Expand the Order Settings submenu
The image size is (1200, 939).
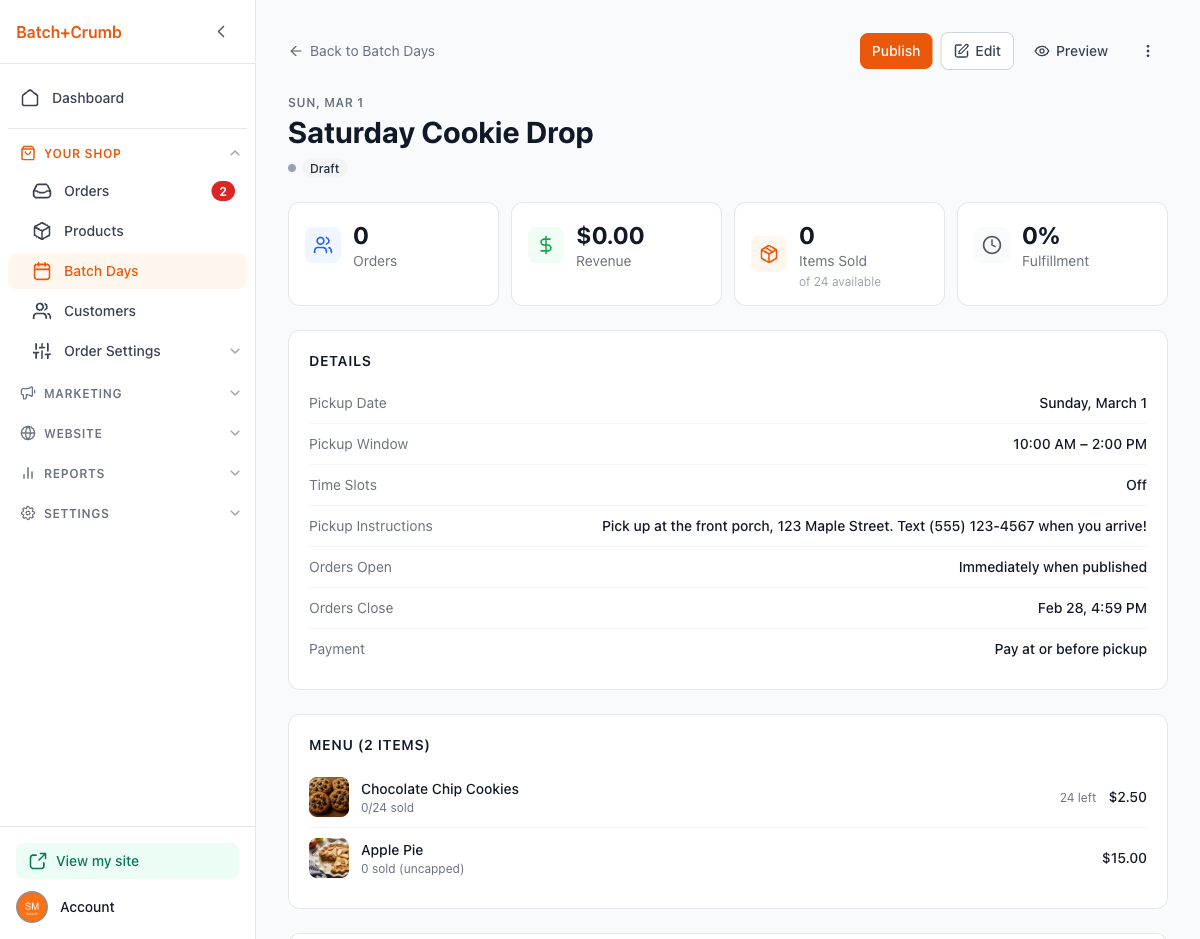click(235, 351)
